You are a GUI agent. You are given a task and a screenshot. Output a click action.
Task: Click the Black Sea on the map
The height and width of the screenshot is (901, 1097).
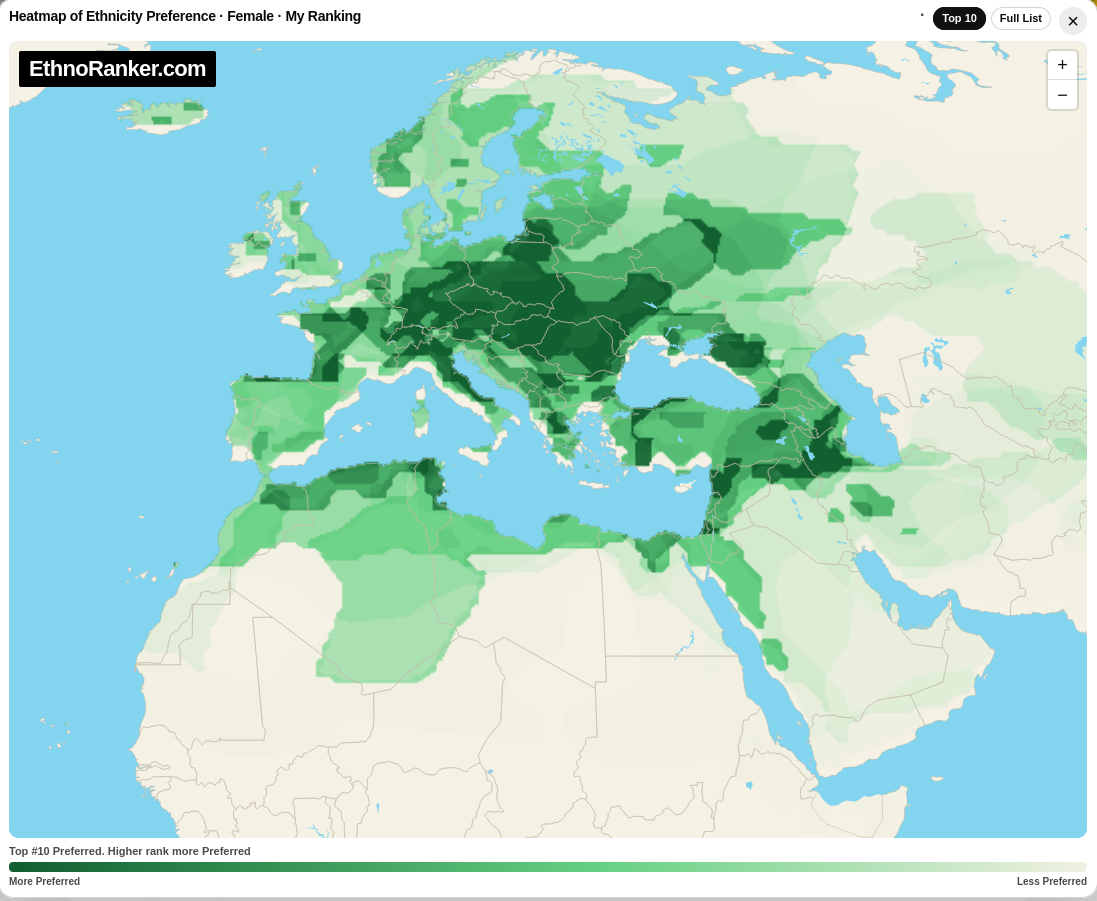(689, 378)
